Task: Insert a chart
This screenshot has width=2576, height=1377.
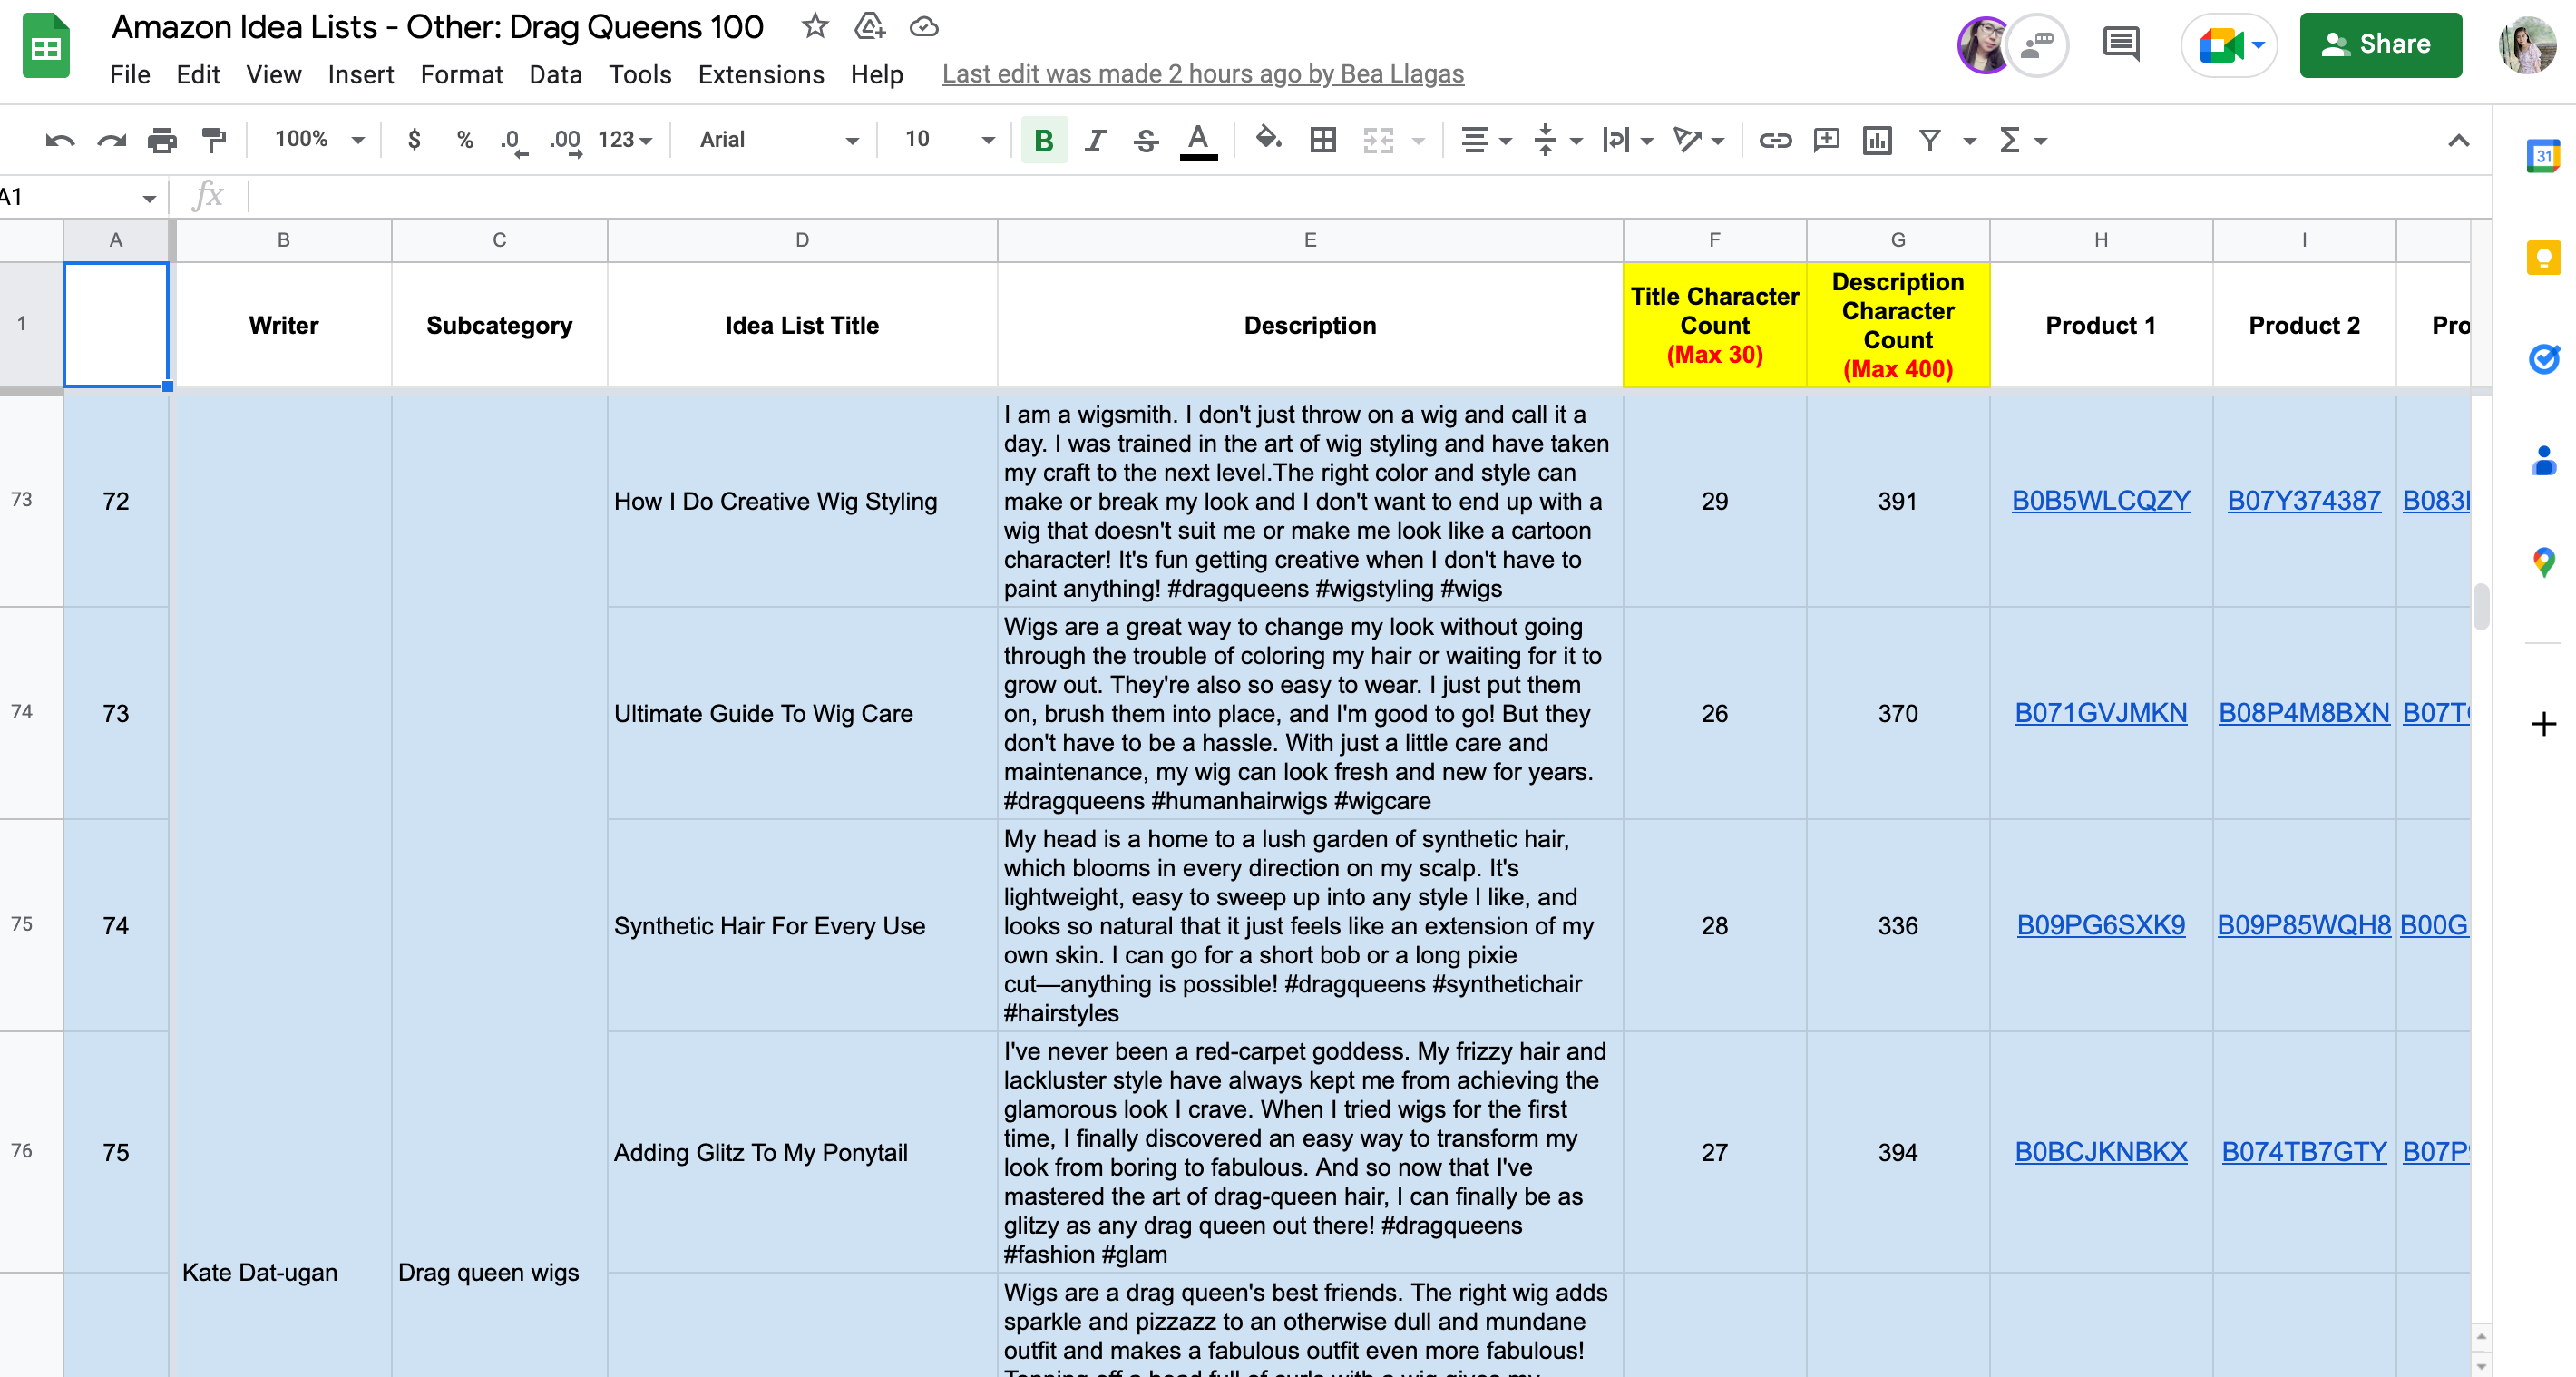Action: click(x=1877, y=140)
